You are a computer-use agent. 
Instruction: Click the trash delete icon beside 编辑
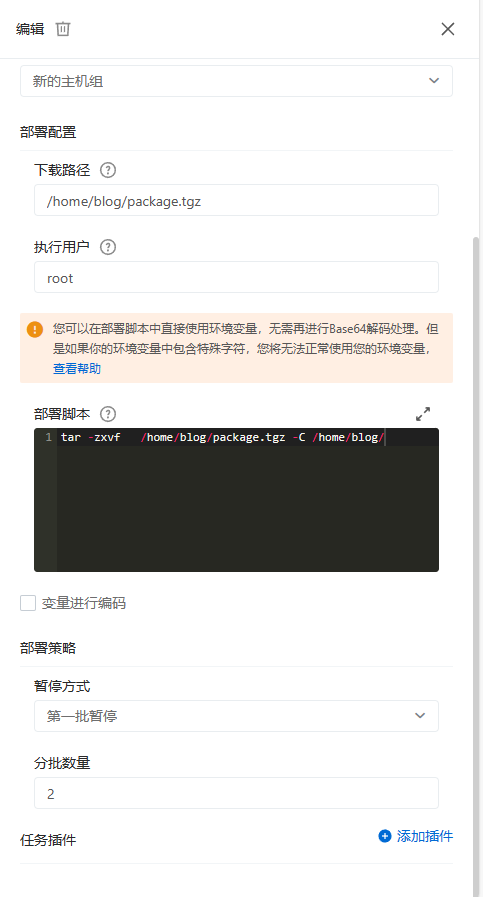click(x=63, y=29)
